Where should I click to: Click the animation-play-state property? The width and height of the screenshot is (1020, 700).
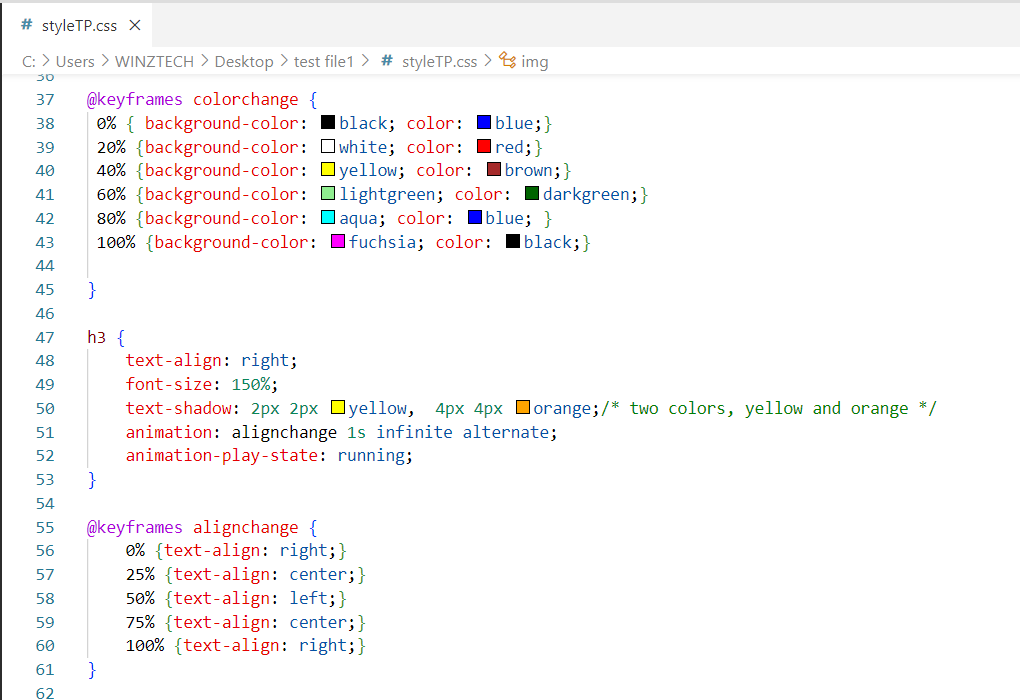222,455
